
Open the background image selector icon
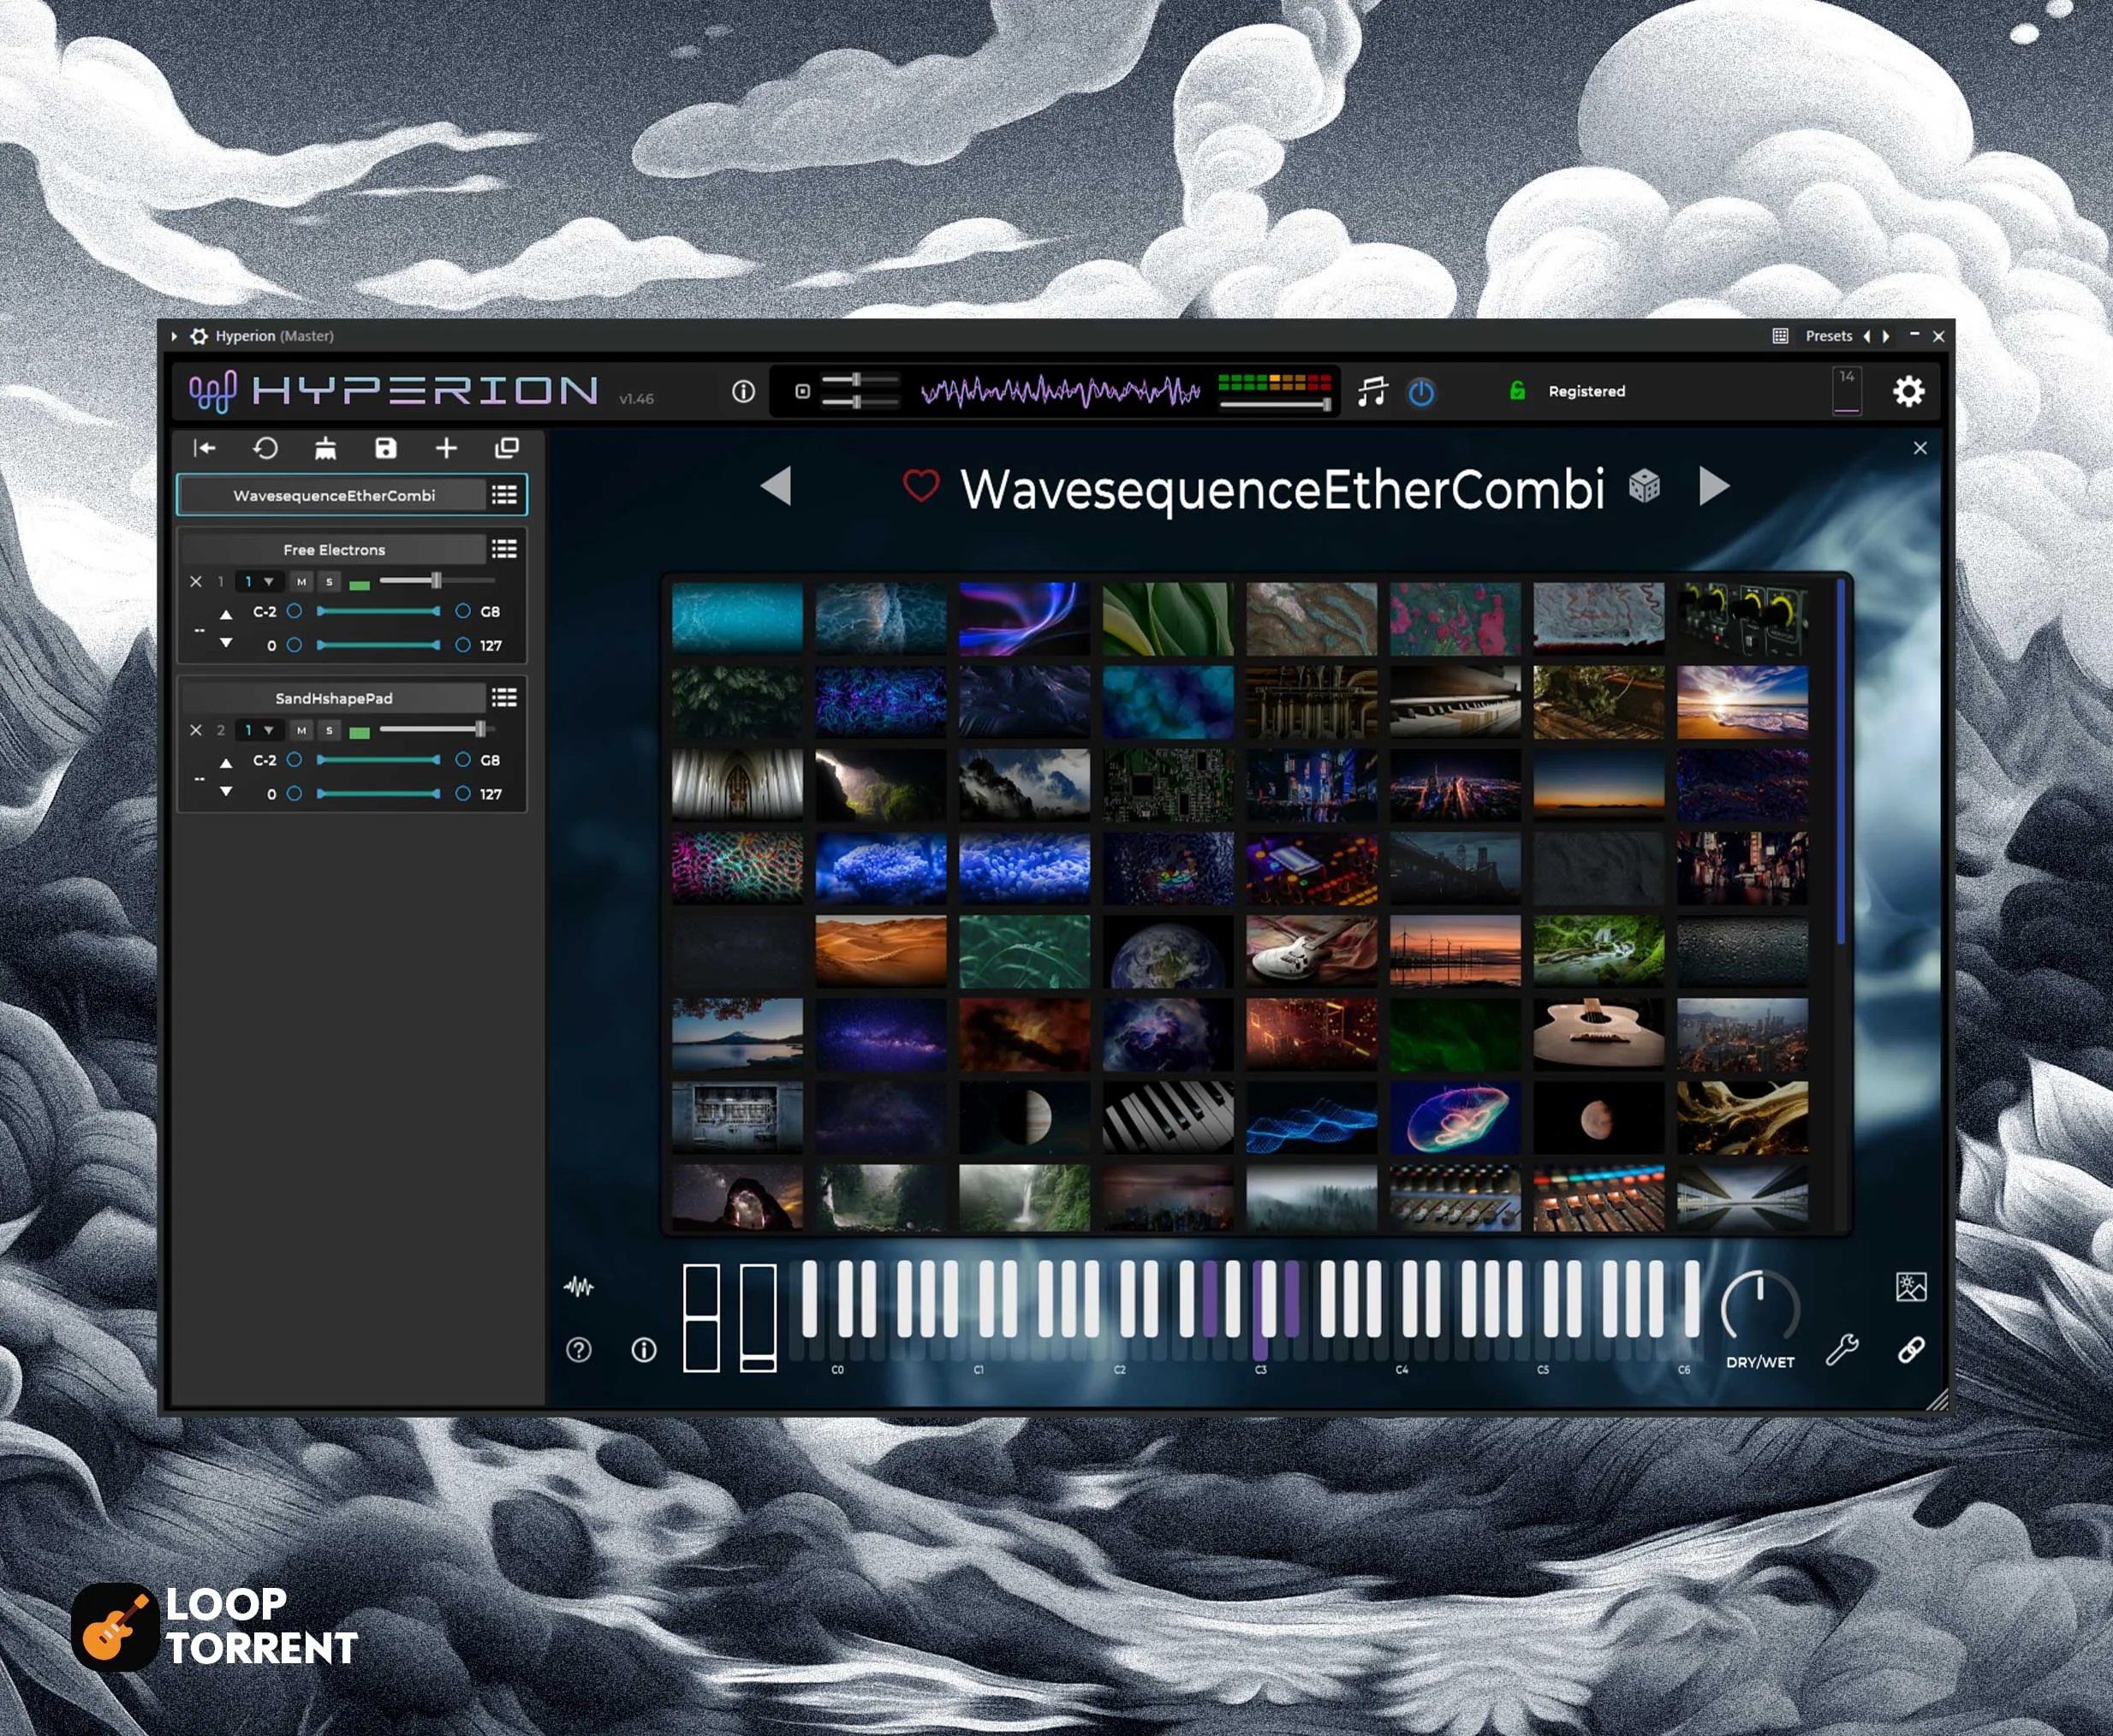click(x=1911, y=1288)
